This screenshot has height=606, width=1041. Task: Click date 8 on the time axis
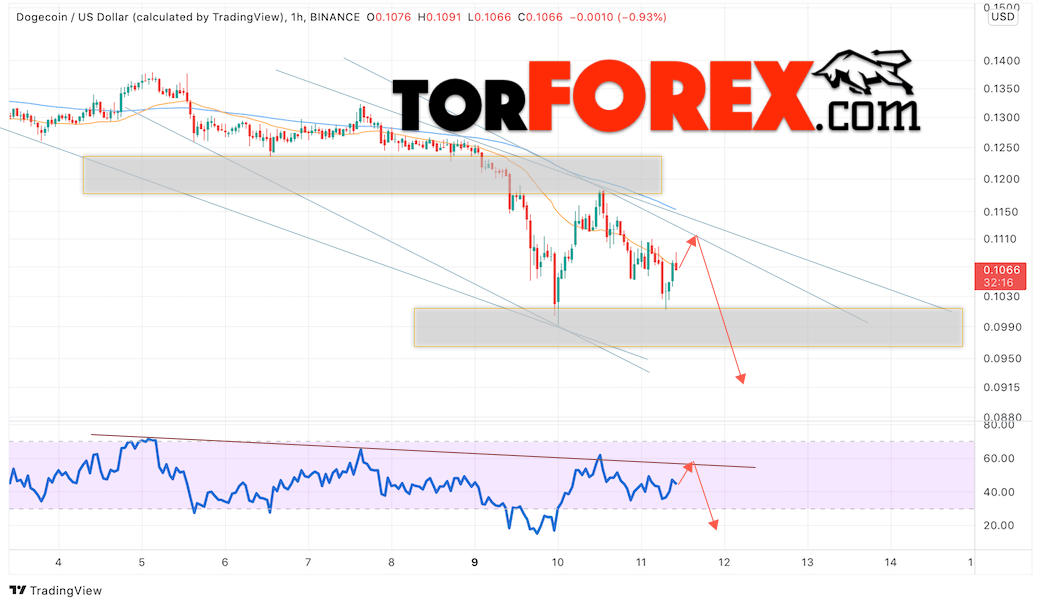[x=391, y=562]
